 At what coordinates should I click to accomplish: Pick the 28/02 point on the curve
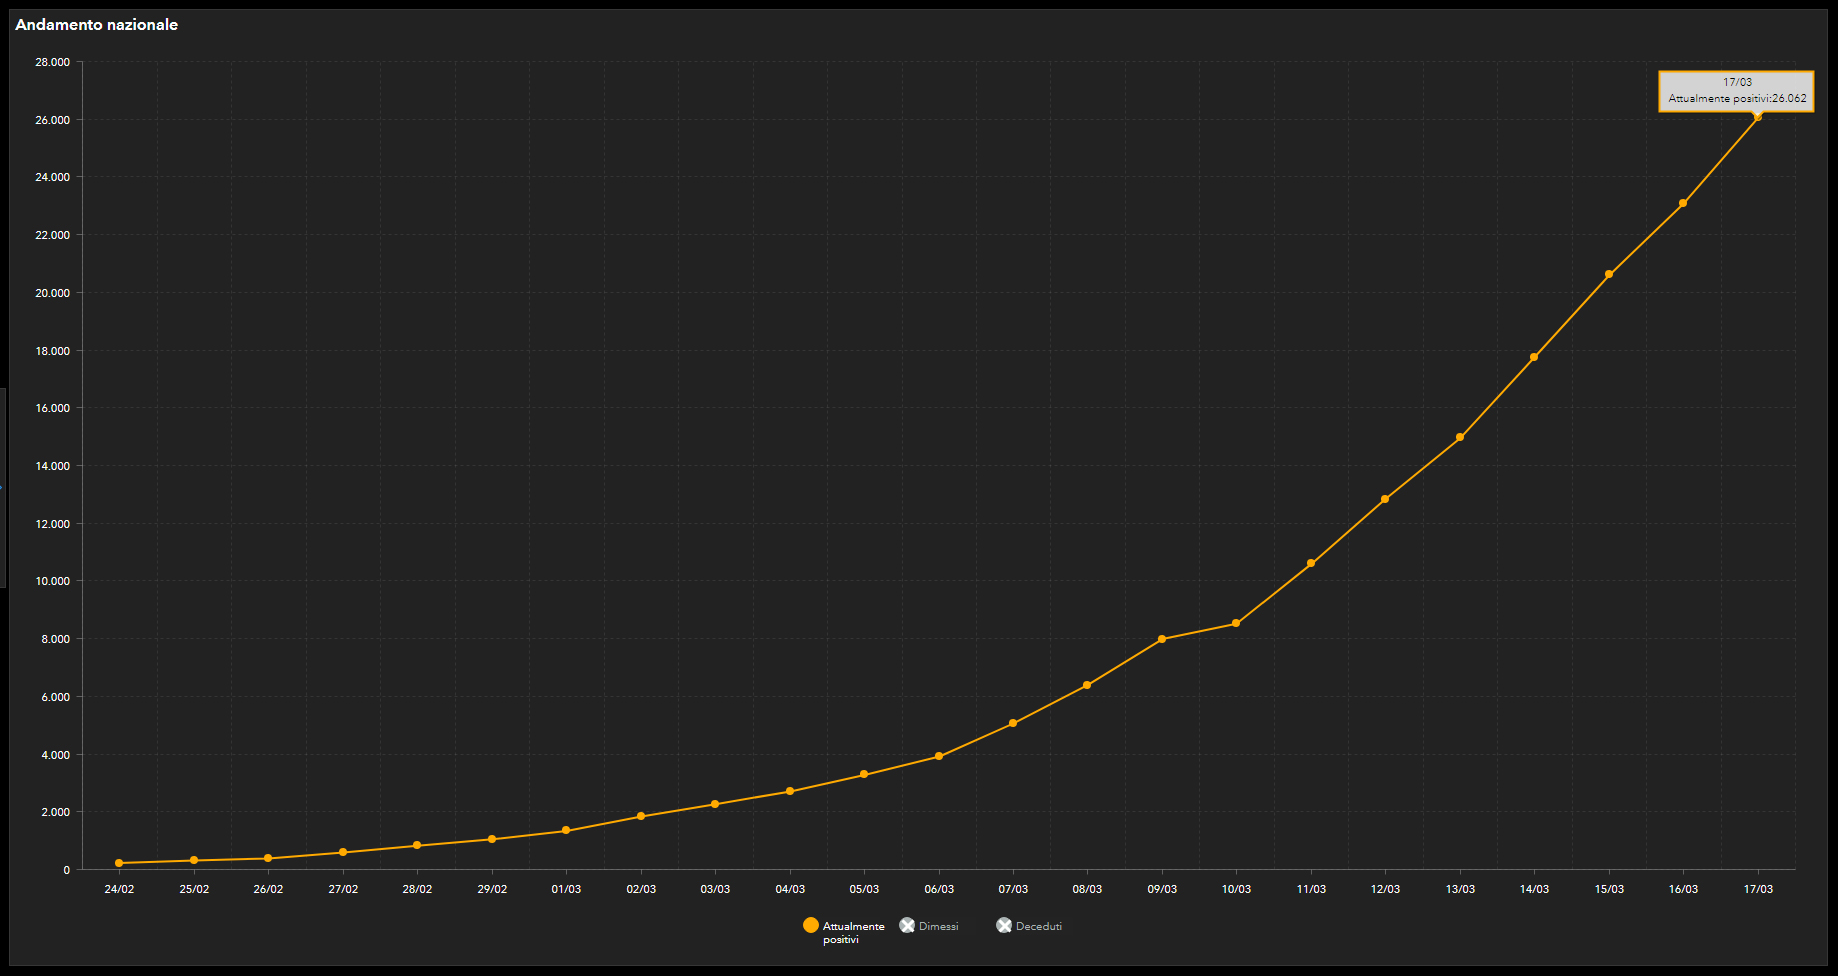point(417,845)
